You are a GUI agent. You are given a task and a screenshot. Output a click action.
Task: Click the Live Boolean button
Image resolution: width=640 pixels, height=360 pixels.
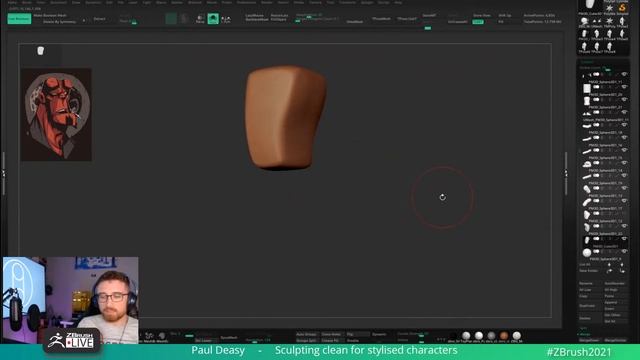pos(19,18)
